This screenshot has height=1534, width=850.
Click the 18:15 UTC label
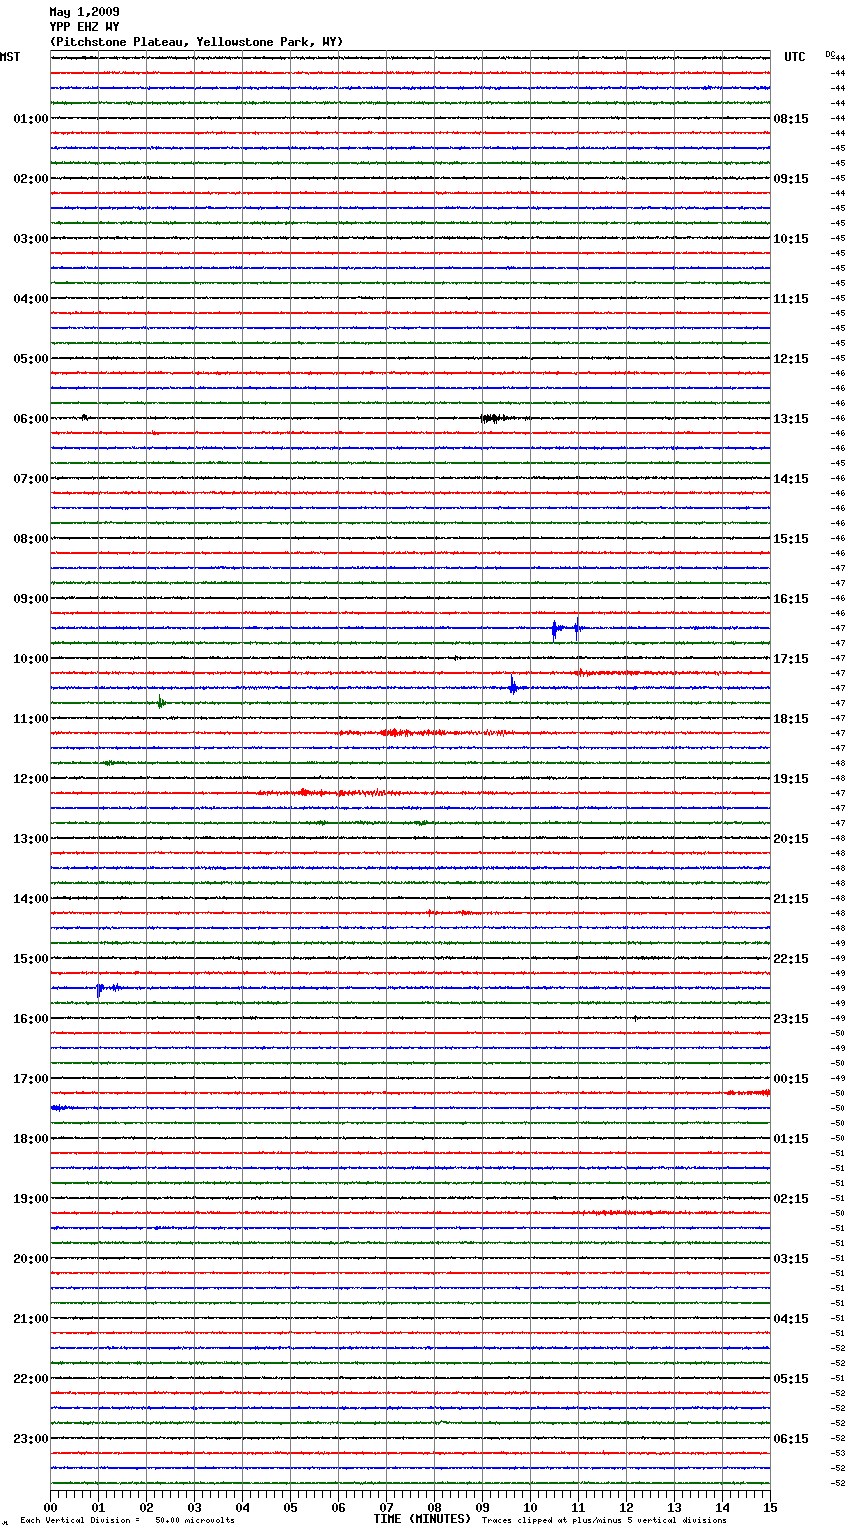point(791,719)
